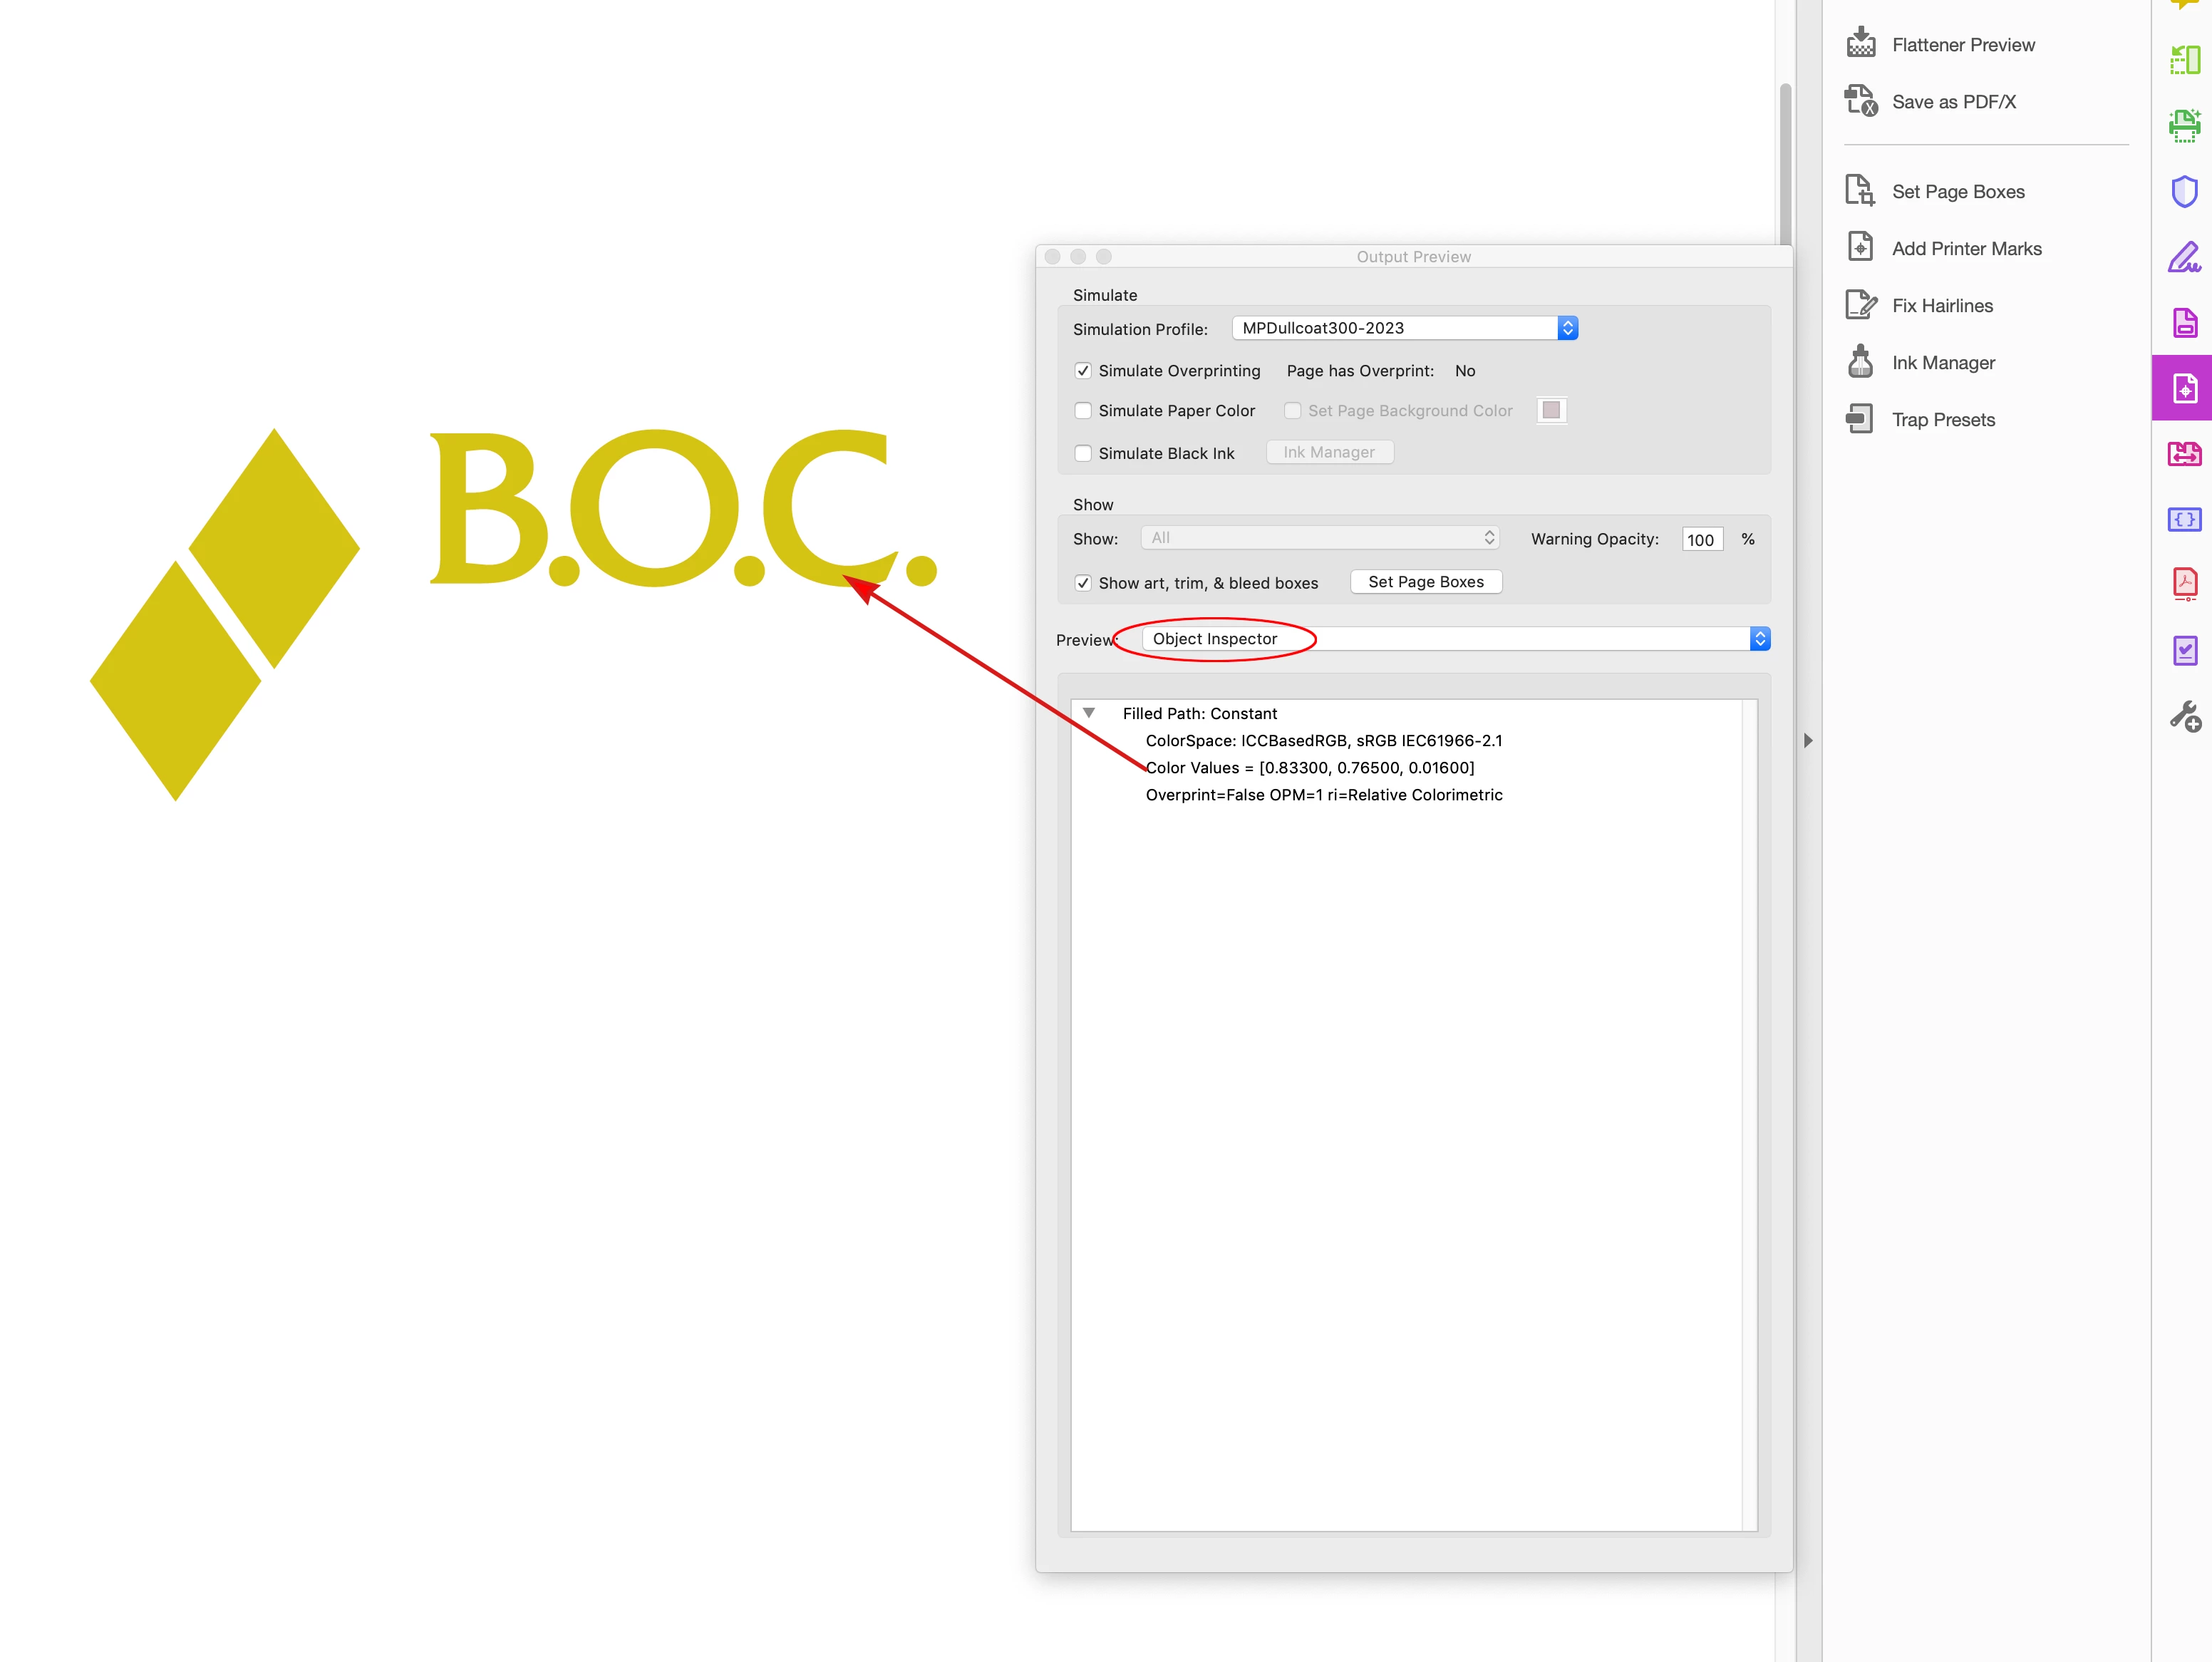The image size is (2212, 1662).
Task: Click the Add Printer Marks icon
Action: 1860,247
